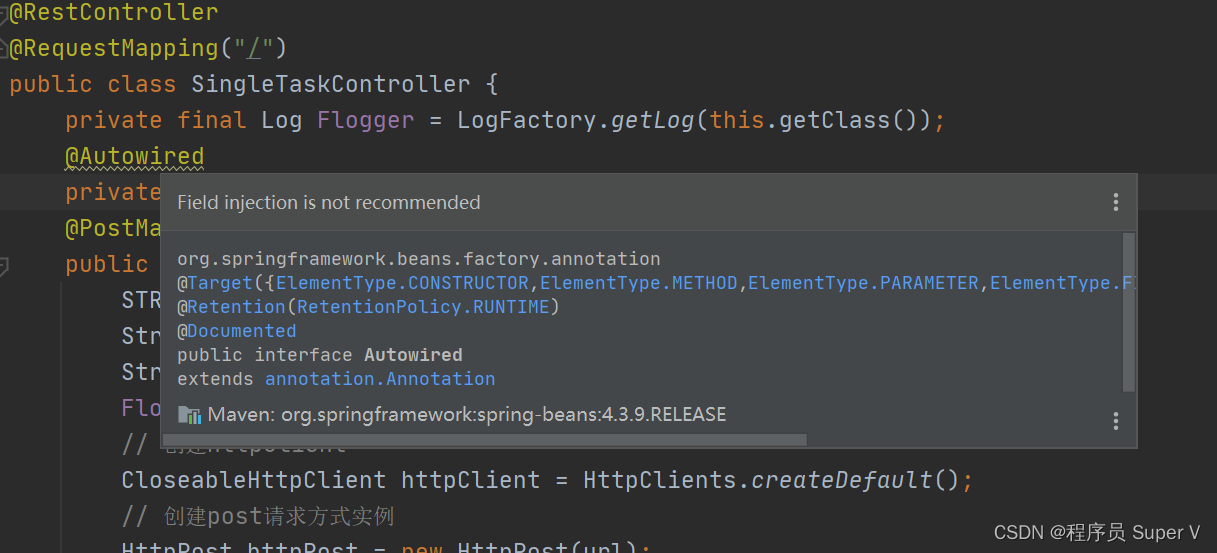The image size is (1217, 553).
Task: Place cursor on the underlined @Autowired annotation
Action: 135,156
